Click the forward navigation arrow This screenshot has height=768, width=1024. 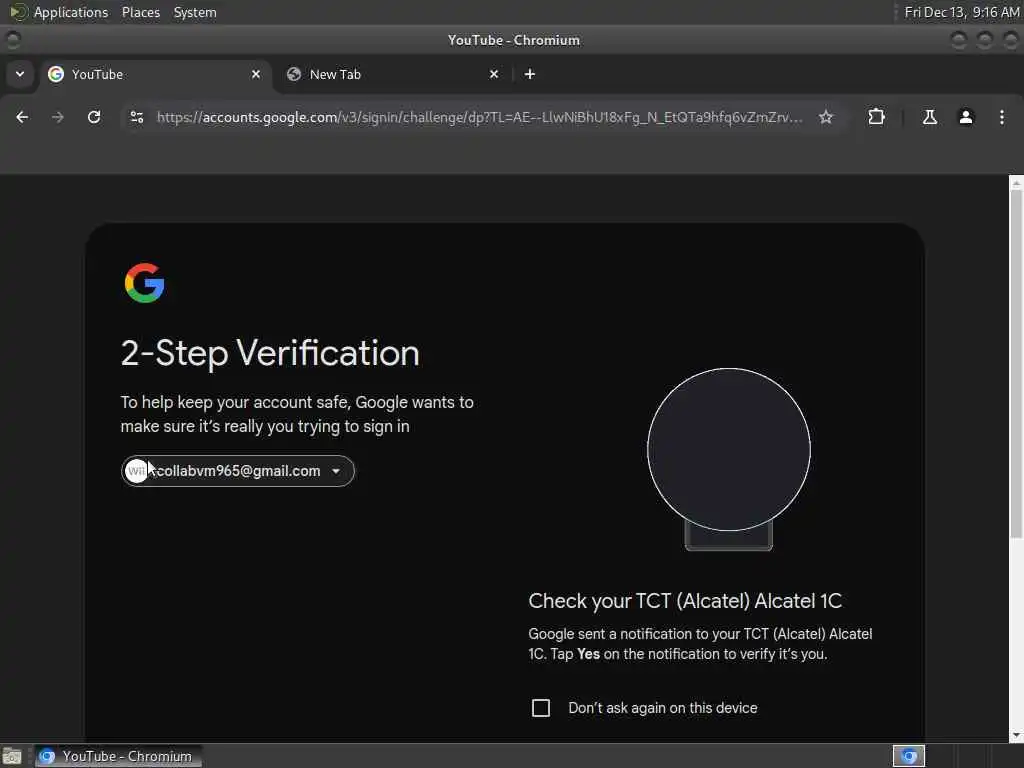(x=58, y=117)
